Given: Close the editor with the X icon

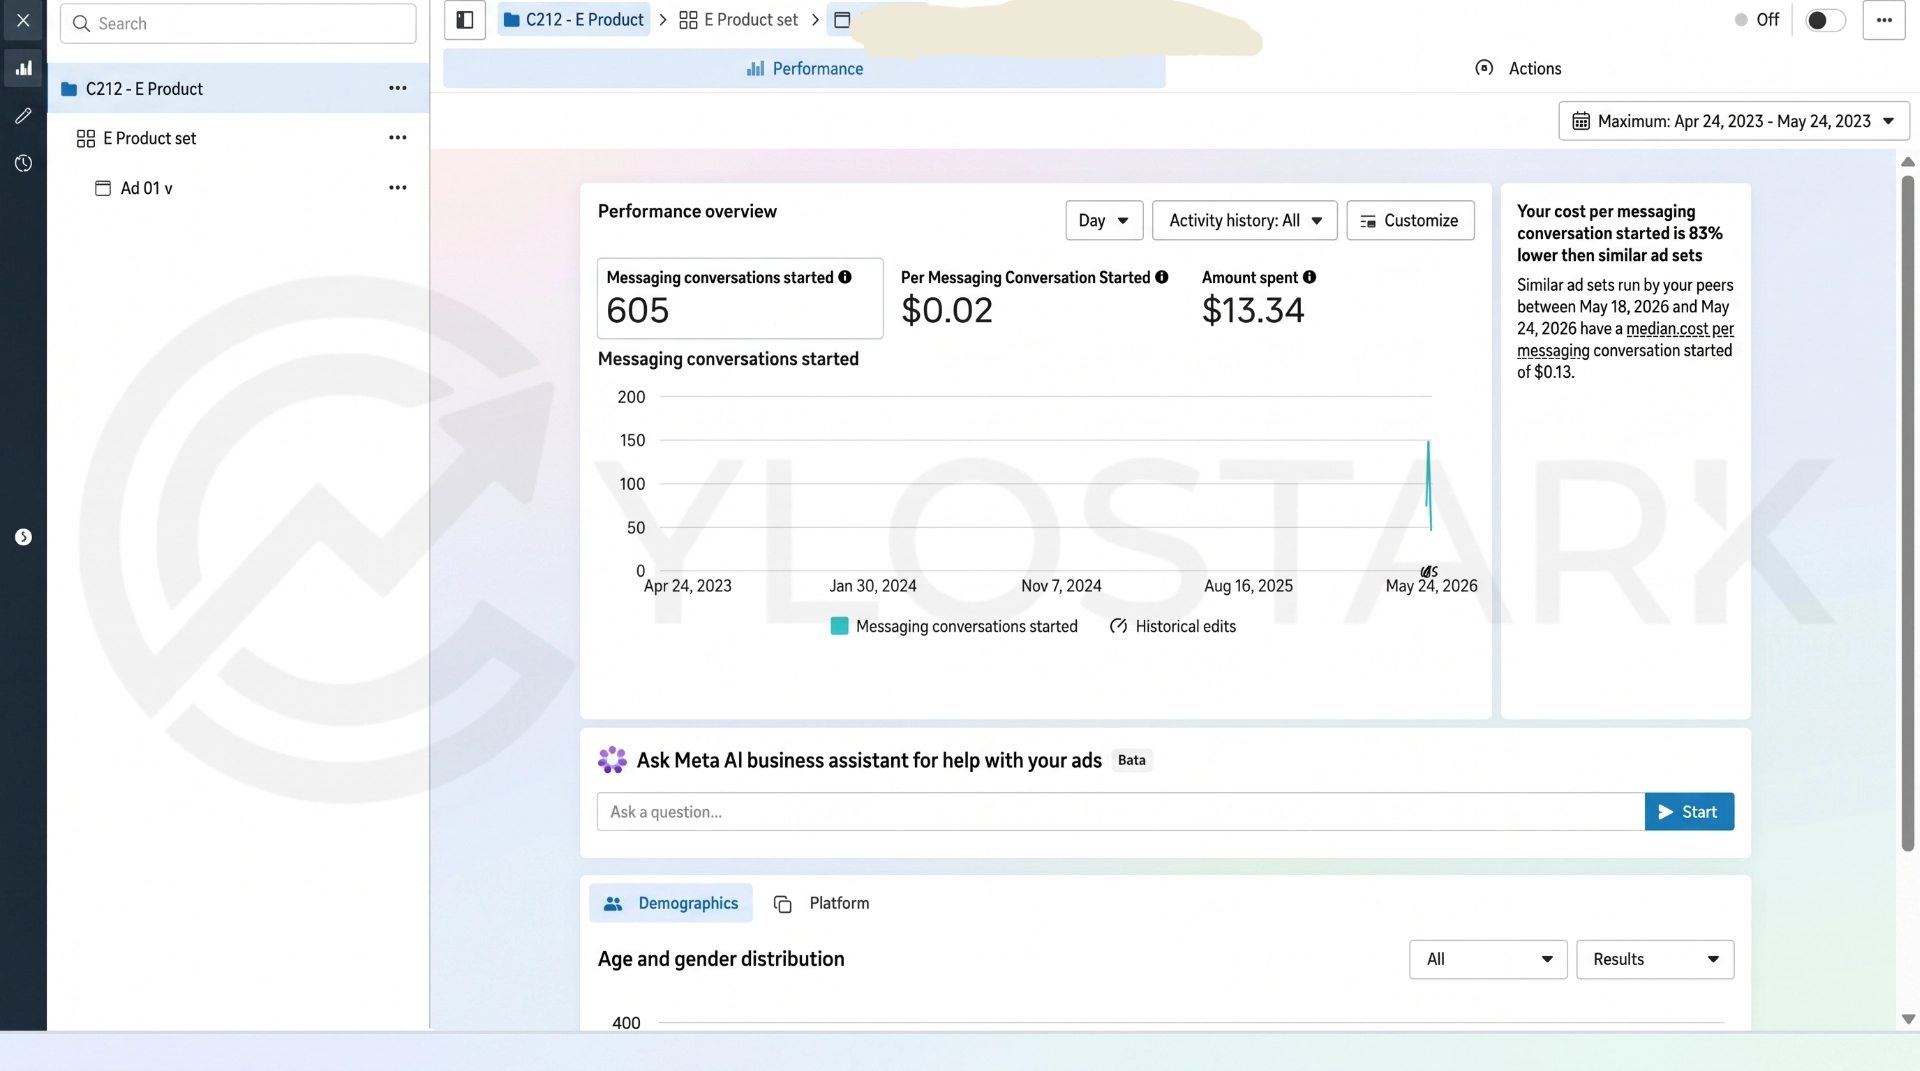Looking at the screenshot, I should tap(23, 20).
